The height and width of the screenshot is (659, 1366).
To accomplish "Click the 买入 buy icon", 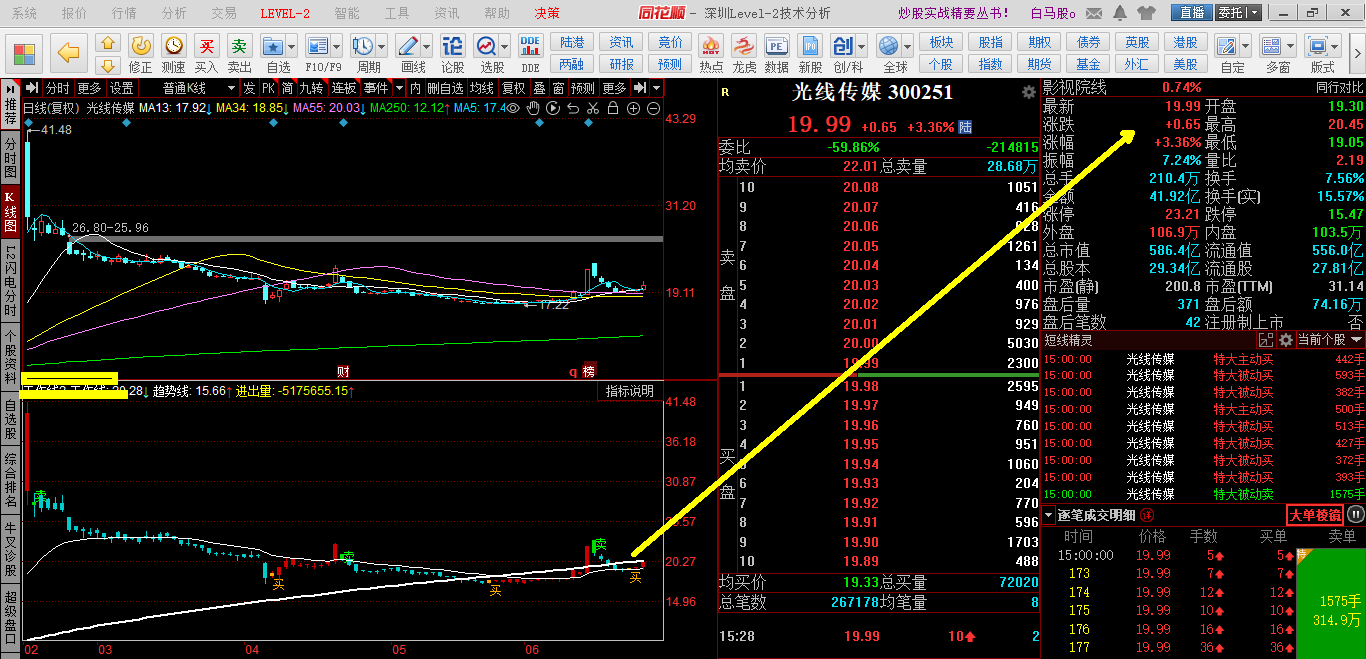I will coord(207,46).
